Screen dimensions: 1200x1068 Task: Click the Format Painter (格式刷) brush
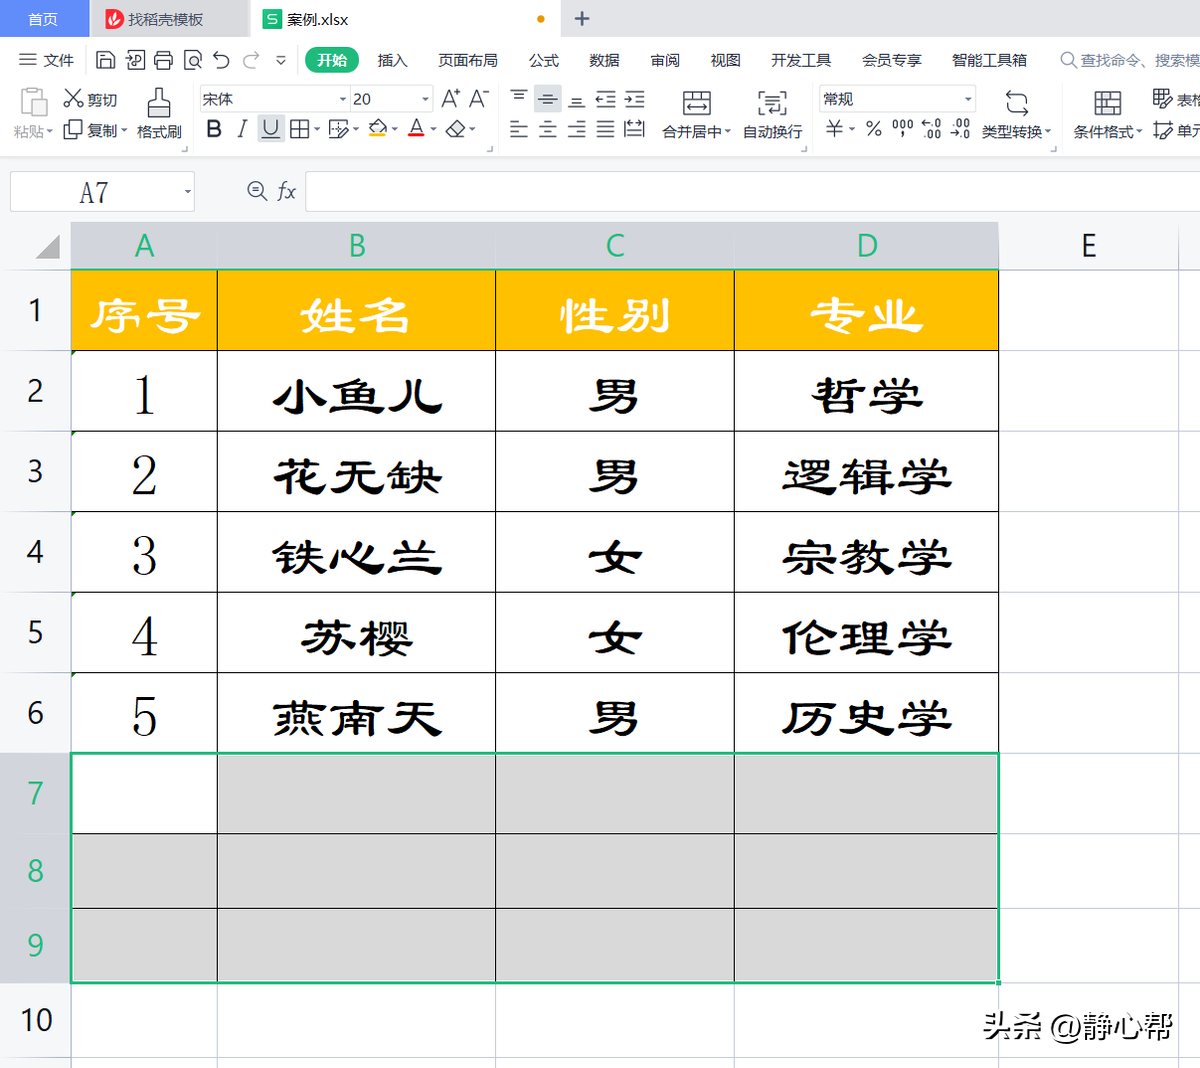pyautogui.click(x=159, y=113)
